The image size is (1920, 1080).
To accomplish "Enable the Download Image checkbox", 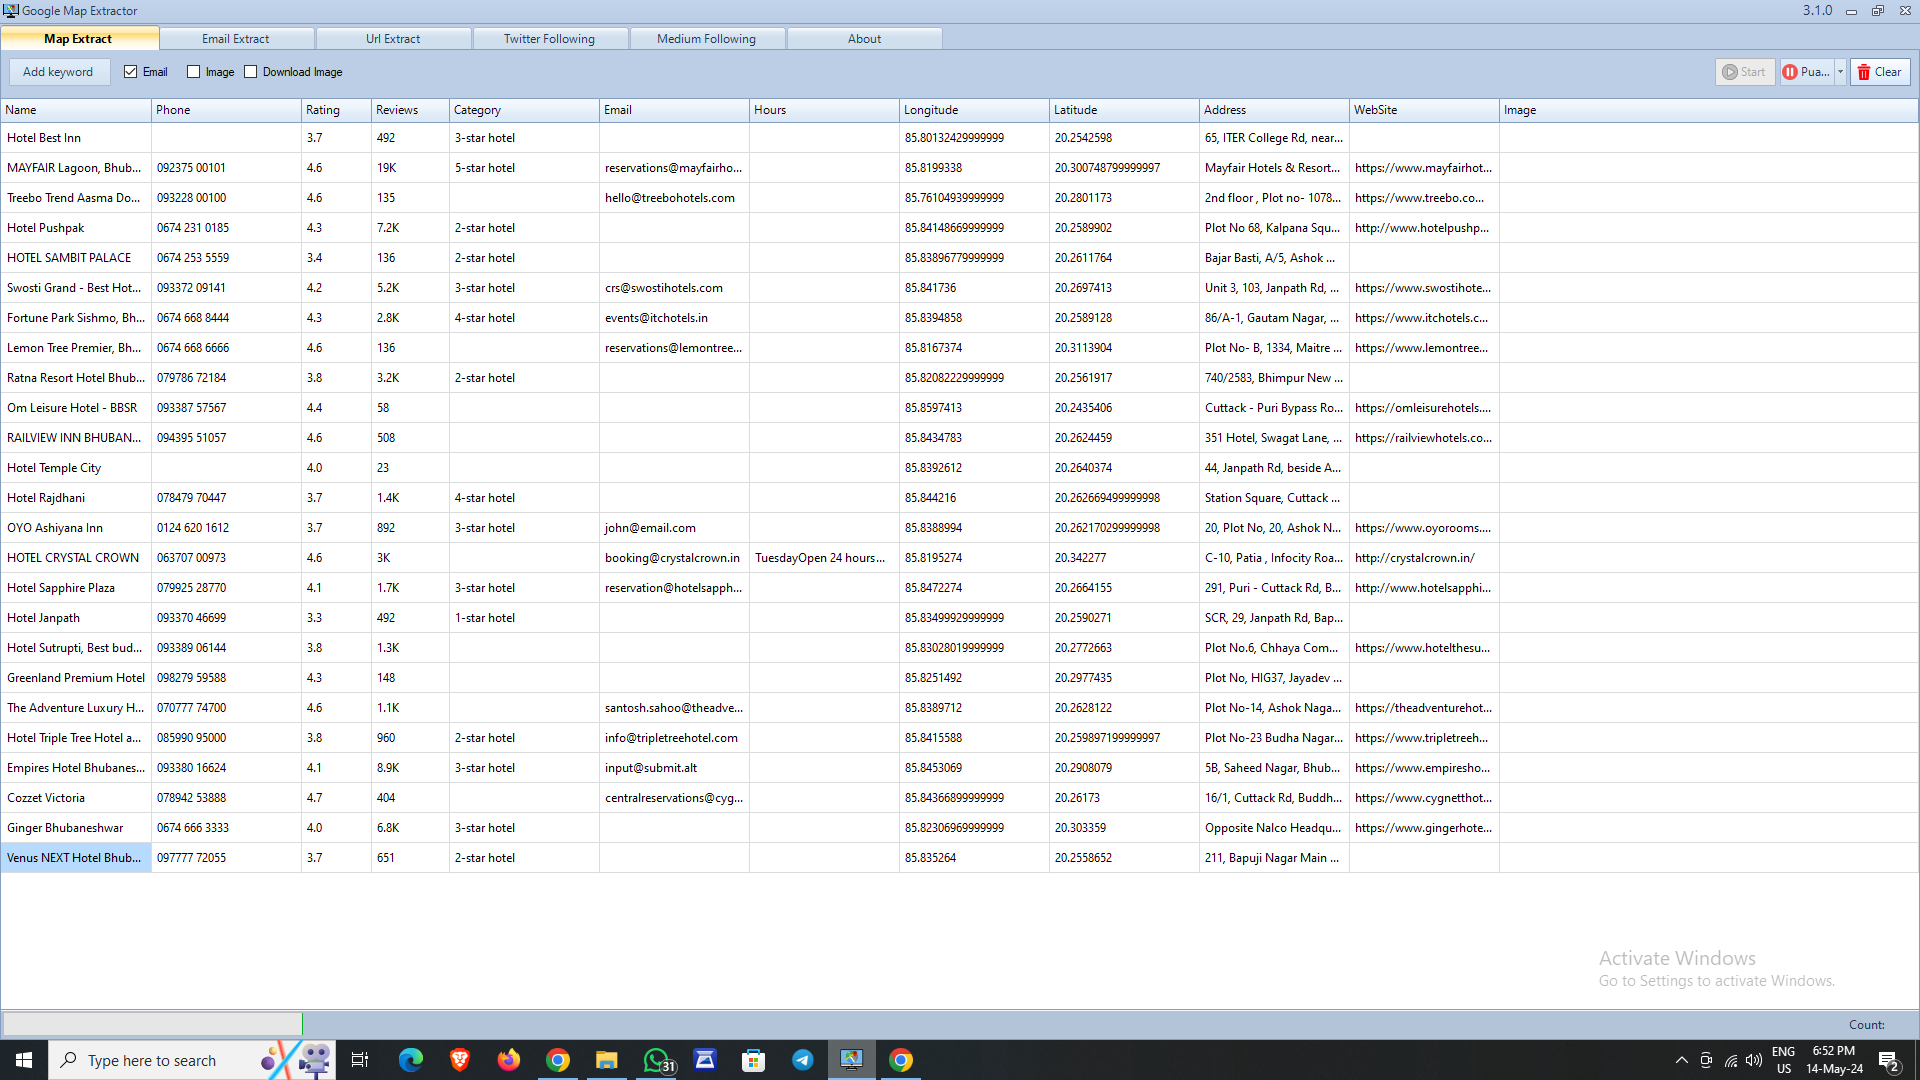I will coord(251,71).
